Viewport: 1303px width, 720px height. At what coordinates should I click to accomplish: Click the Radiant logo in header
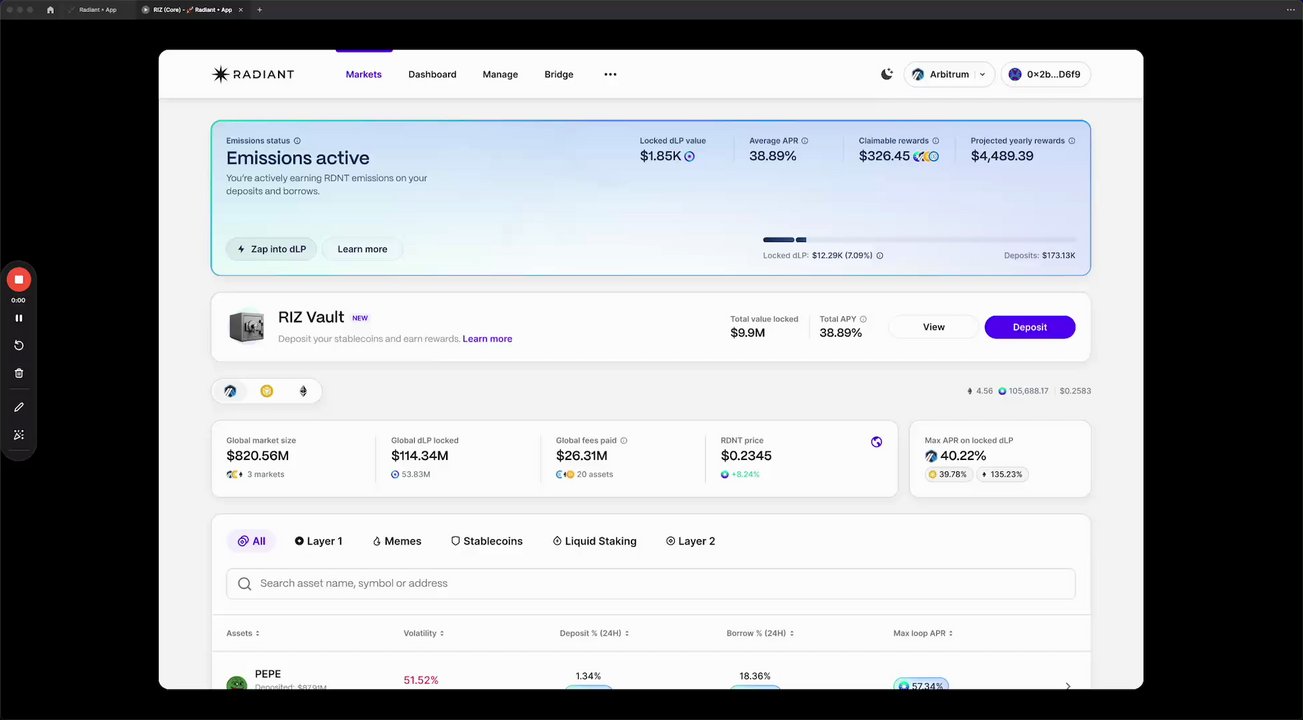pyautogui.click(x=253, y=74)
